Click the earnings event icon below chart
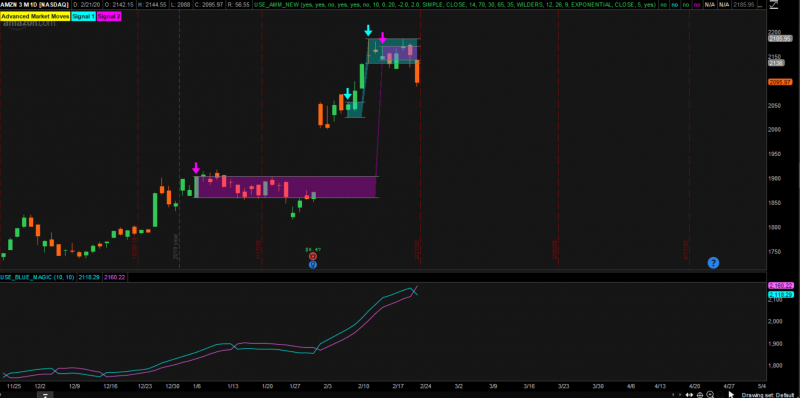Screen dimensions: 800x398 313,256
